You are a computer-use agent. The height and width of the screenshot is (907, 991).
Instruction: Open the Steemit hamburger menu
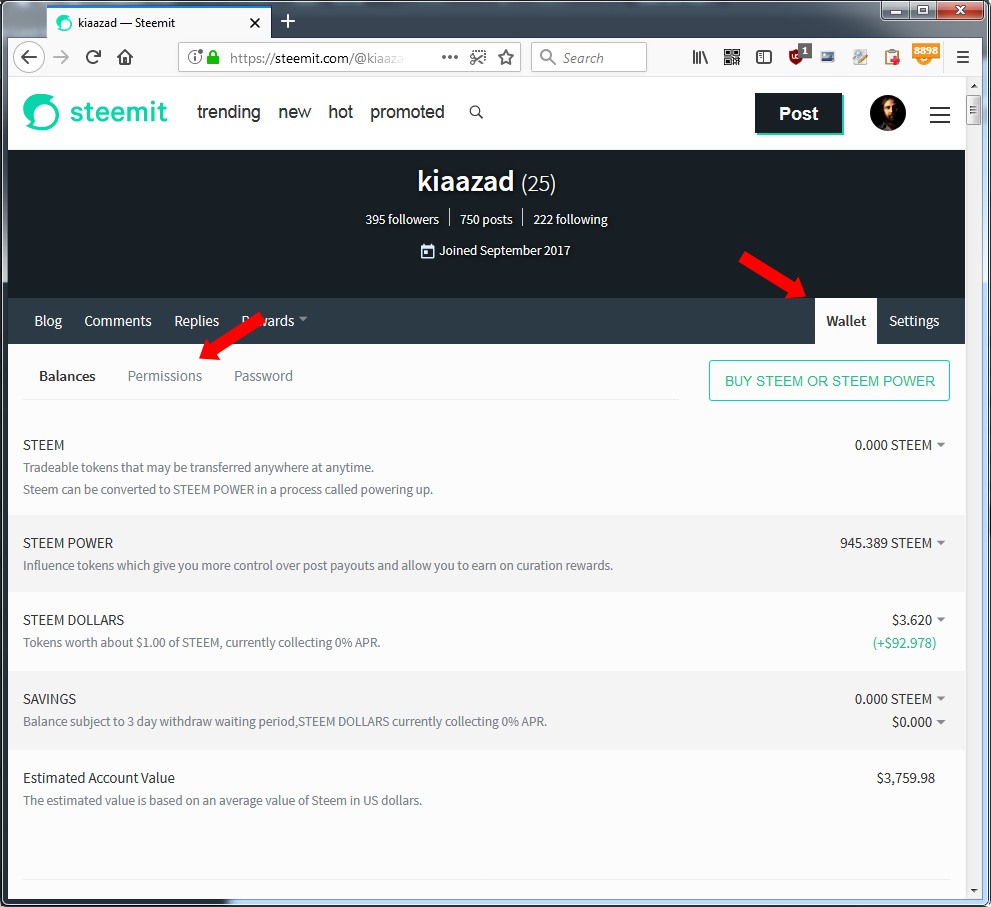pos(940,114)
